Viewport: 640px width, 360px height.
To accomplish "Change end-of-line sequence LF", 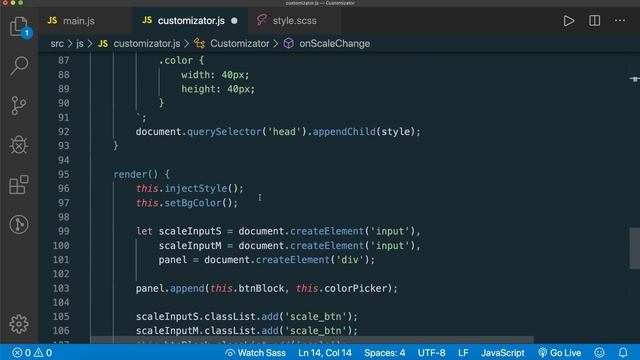I will point(463,353).
